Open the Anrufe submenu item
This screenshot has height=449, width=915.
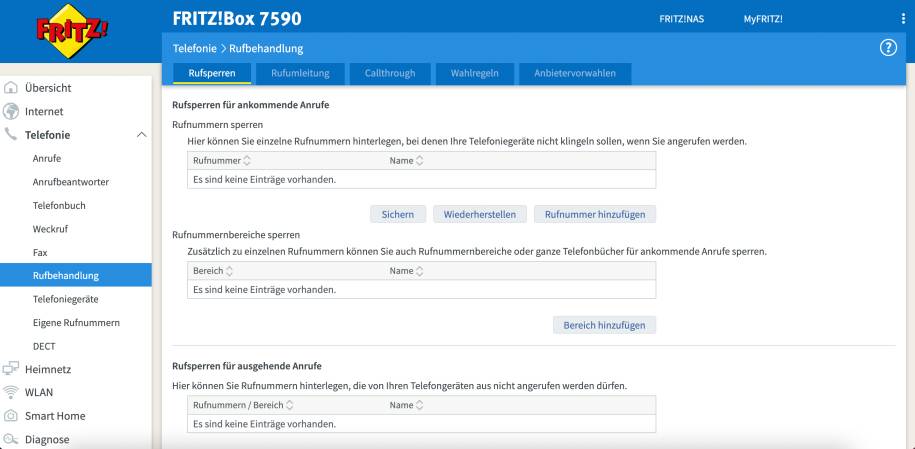47,158
